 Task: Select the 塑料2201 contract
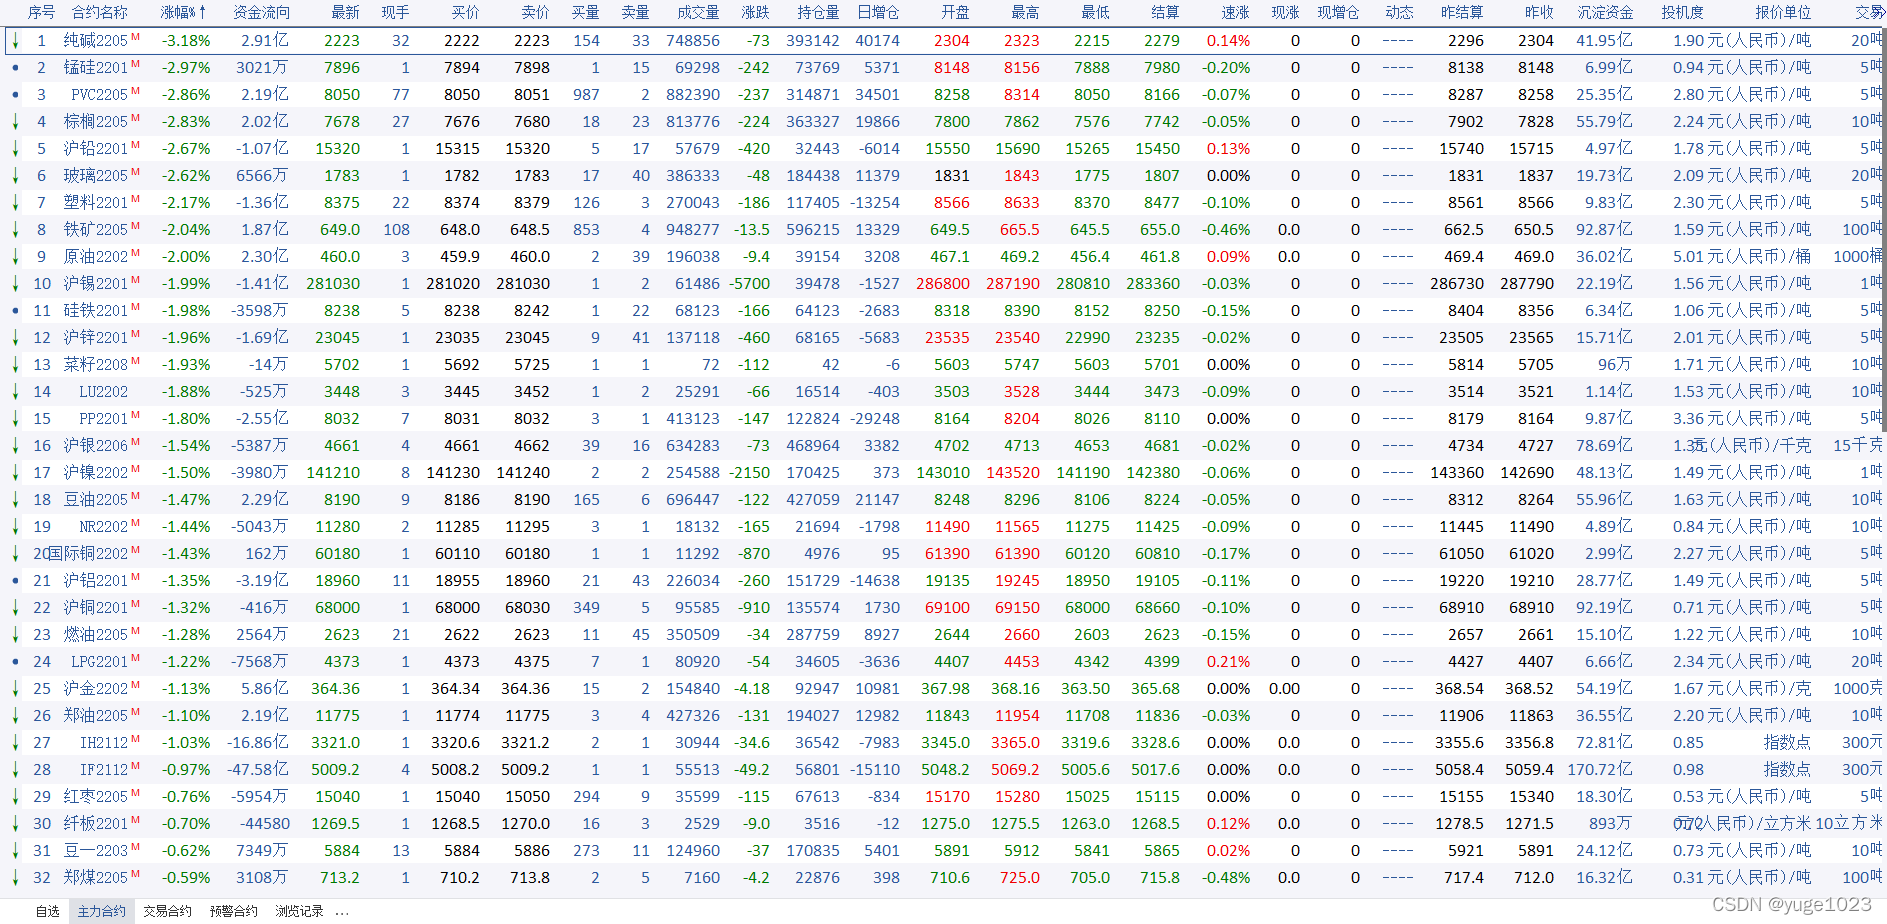click(96, 202)
